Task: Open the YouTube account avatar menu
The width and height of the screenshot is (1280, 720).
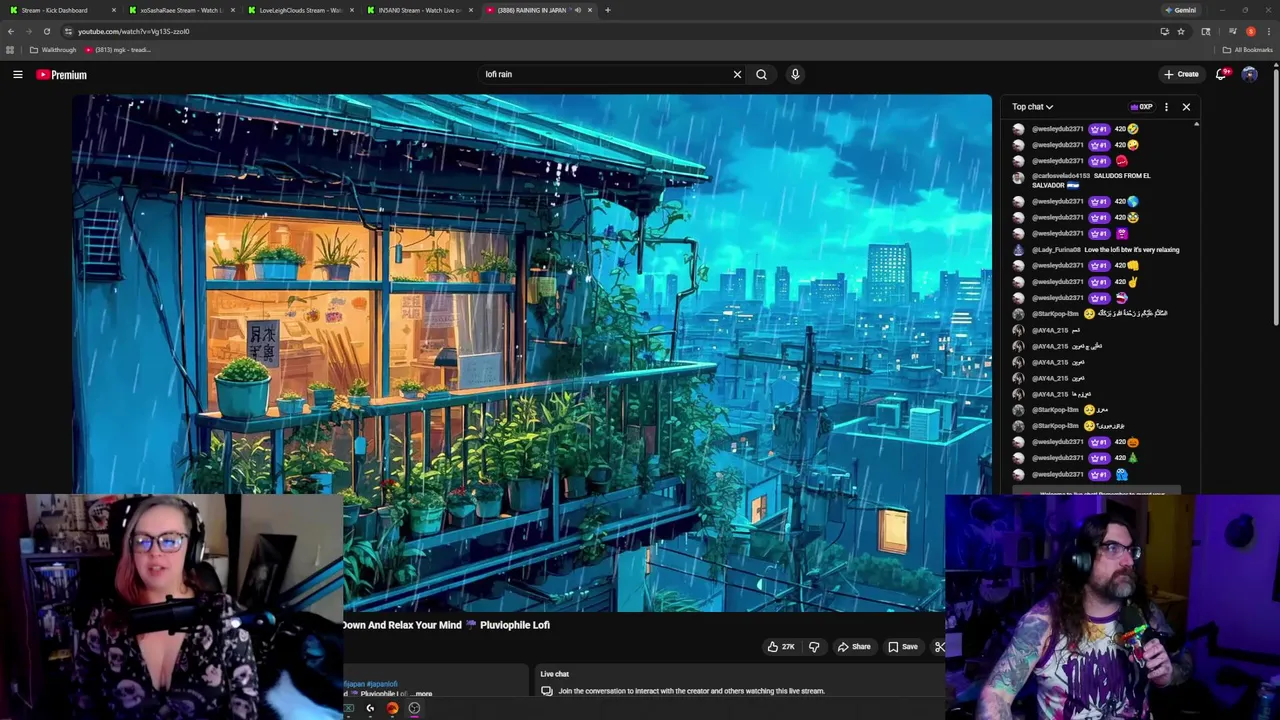Action: [1249, 74]
